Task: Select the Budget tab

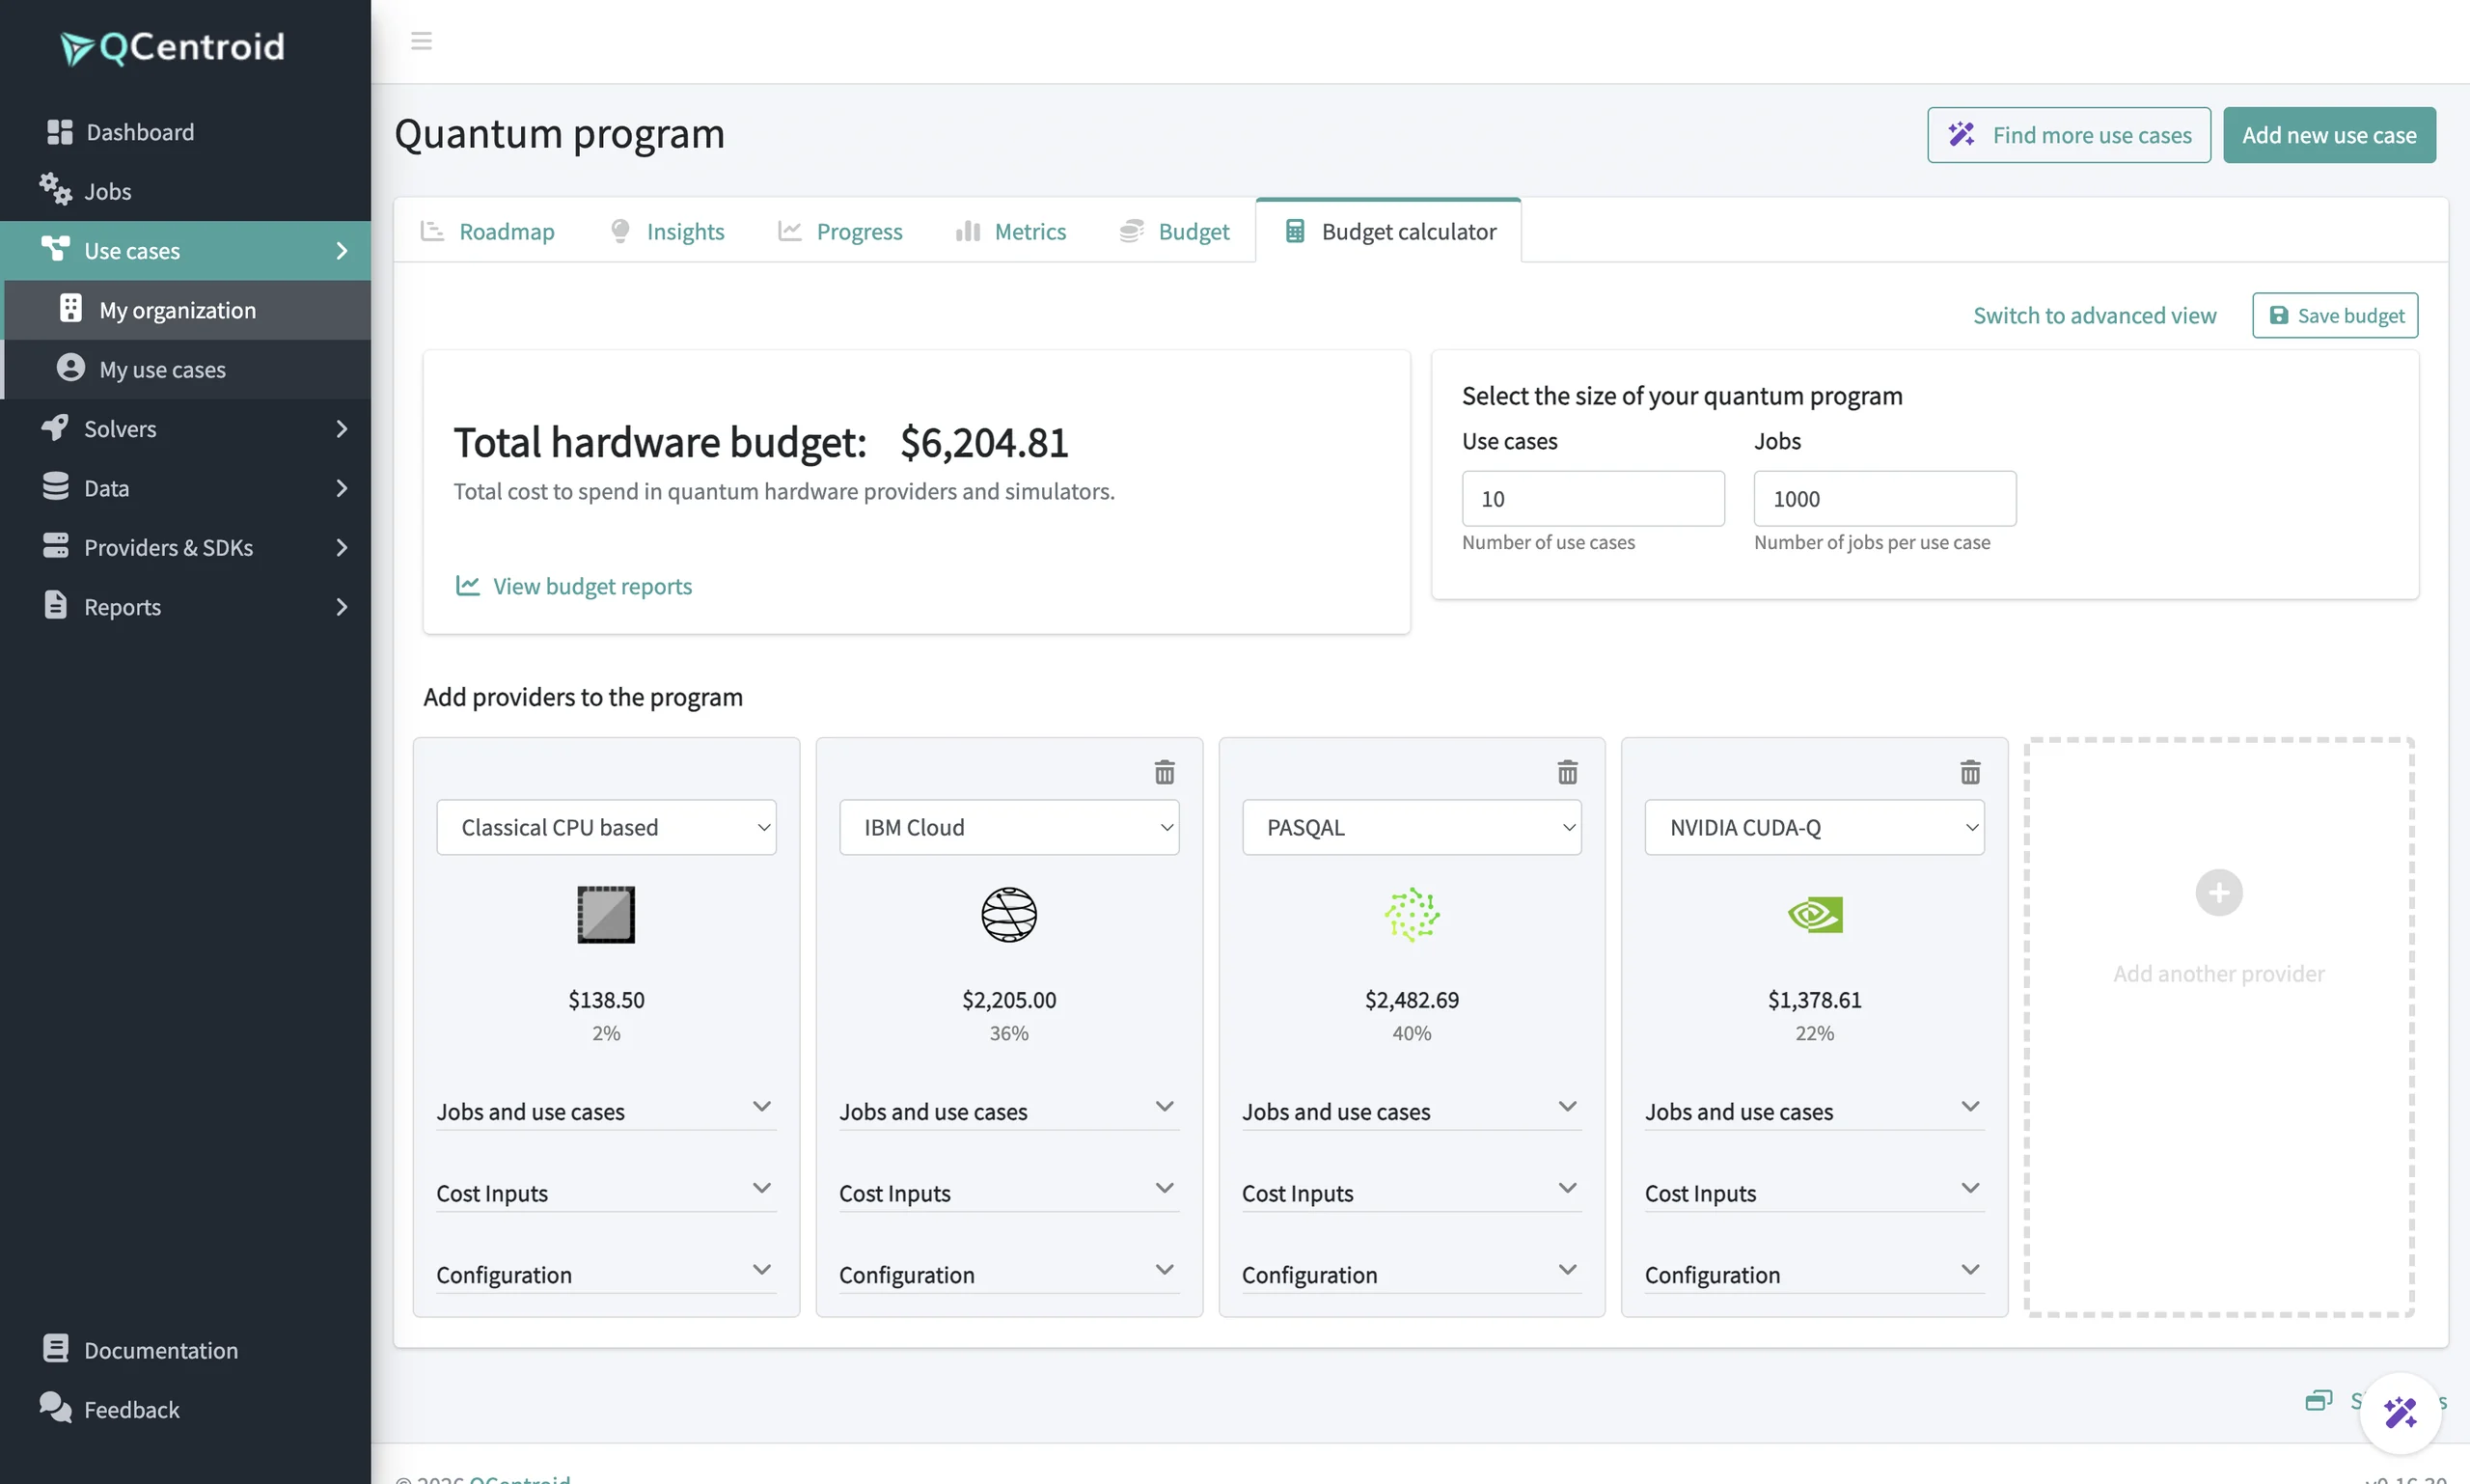Action: coord(1175,231)
